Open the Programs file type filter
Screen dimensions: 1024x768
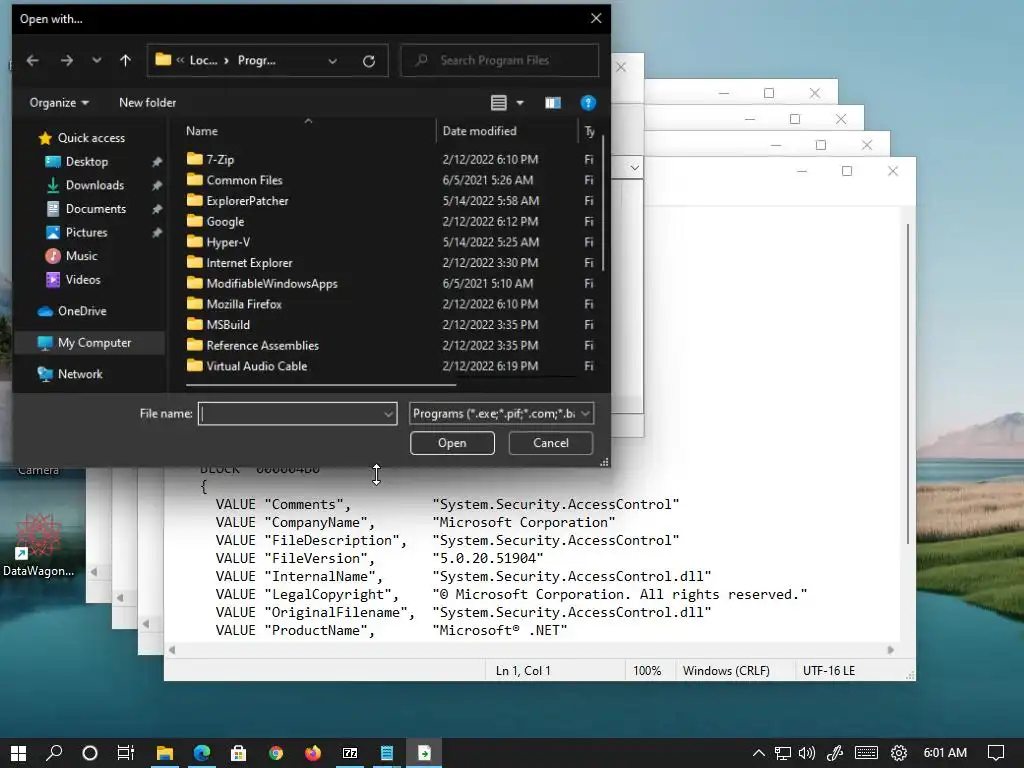(x=502, y=413)
